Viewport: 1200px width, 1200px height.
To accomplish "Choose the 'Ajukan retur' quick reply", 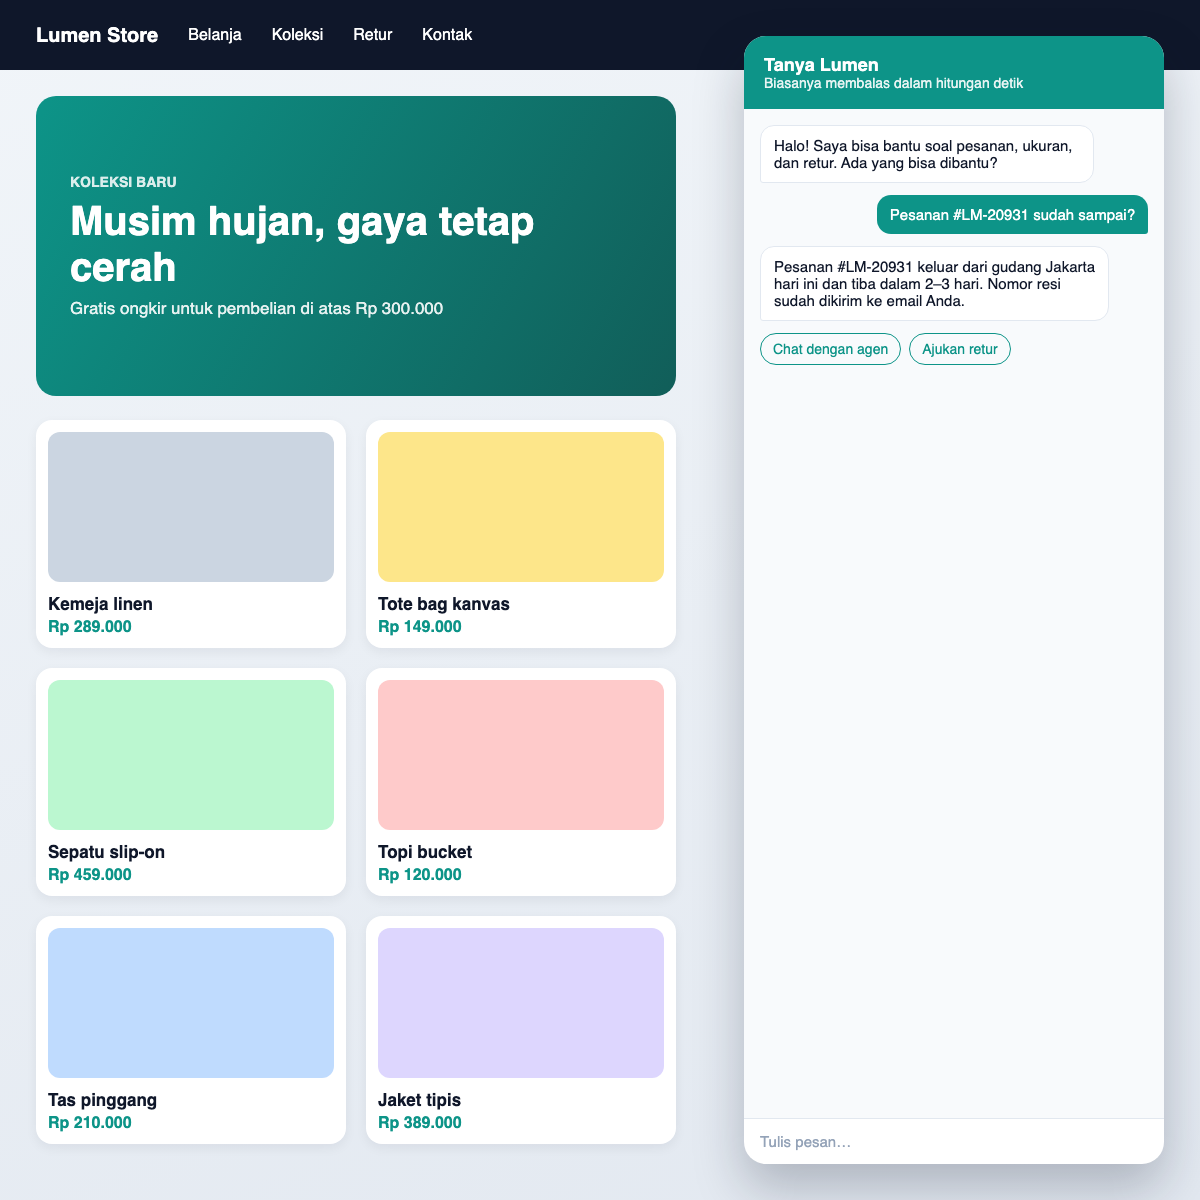I will 960,349.
